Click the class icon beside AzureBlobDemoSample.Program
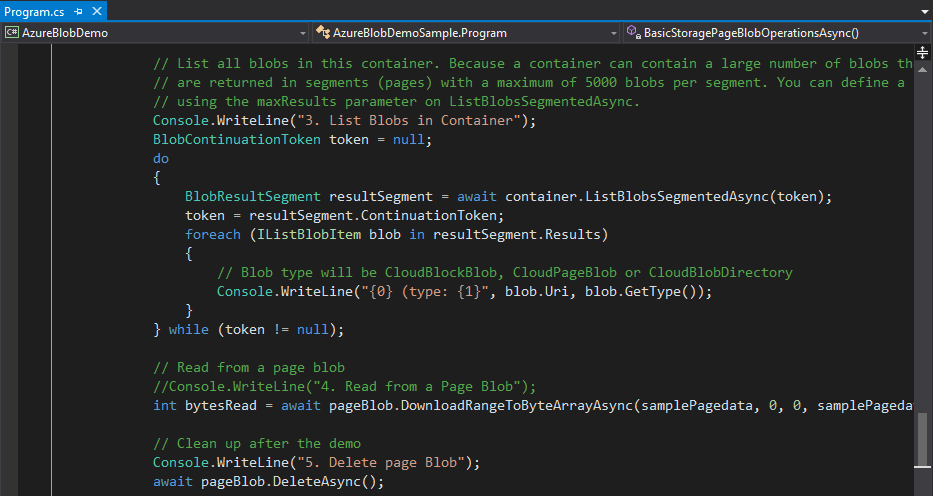The image size is (933, 496). click(324, 32)
